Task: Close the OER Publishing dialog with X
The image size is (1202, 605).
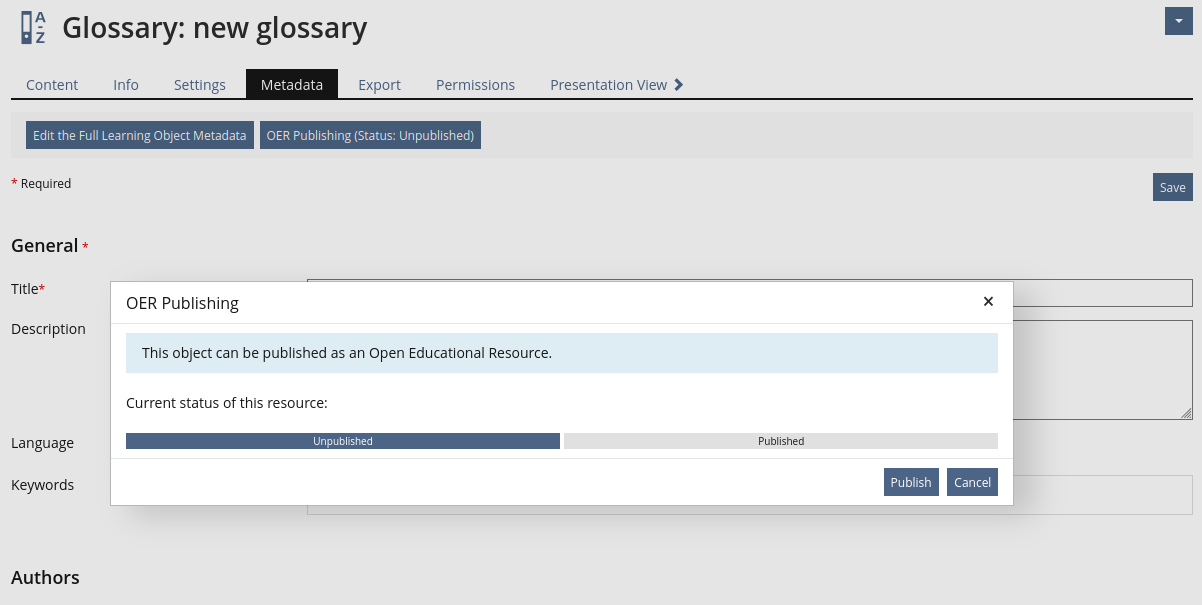Action: (x=988, y=301)
